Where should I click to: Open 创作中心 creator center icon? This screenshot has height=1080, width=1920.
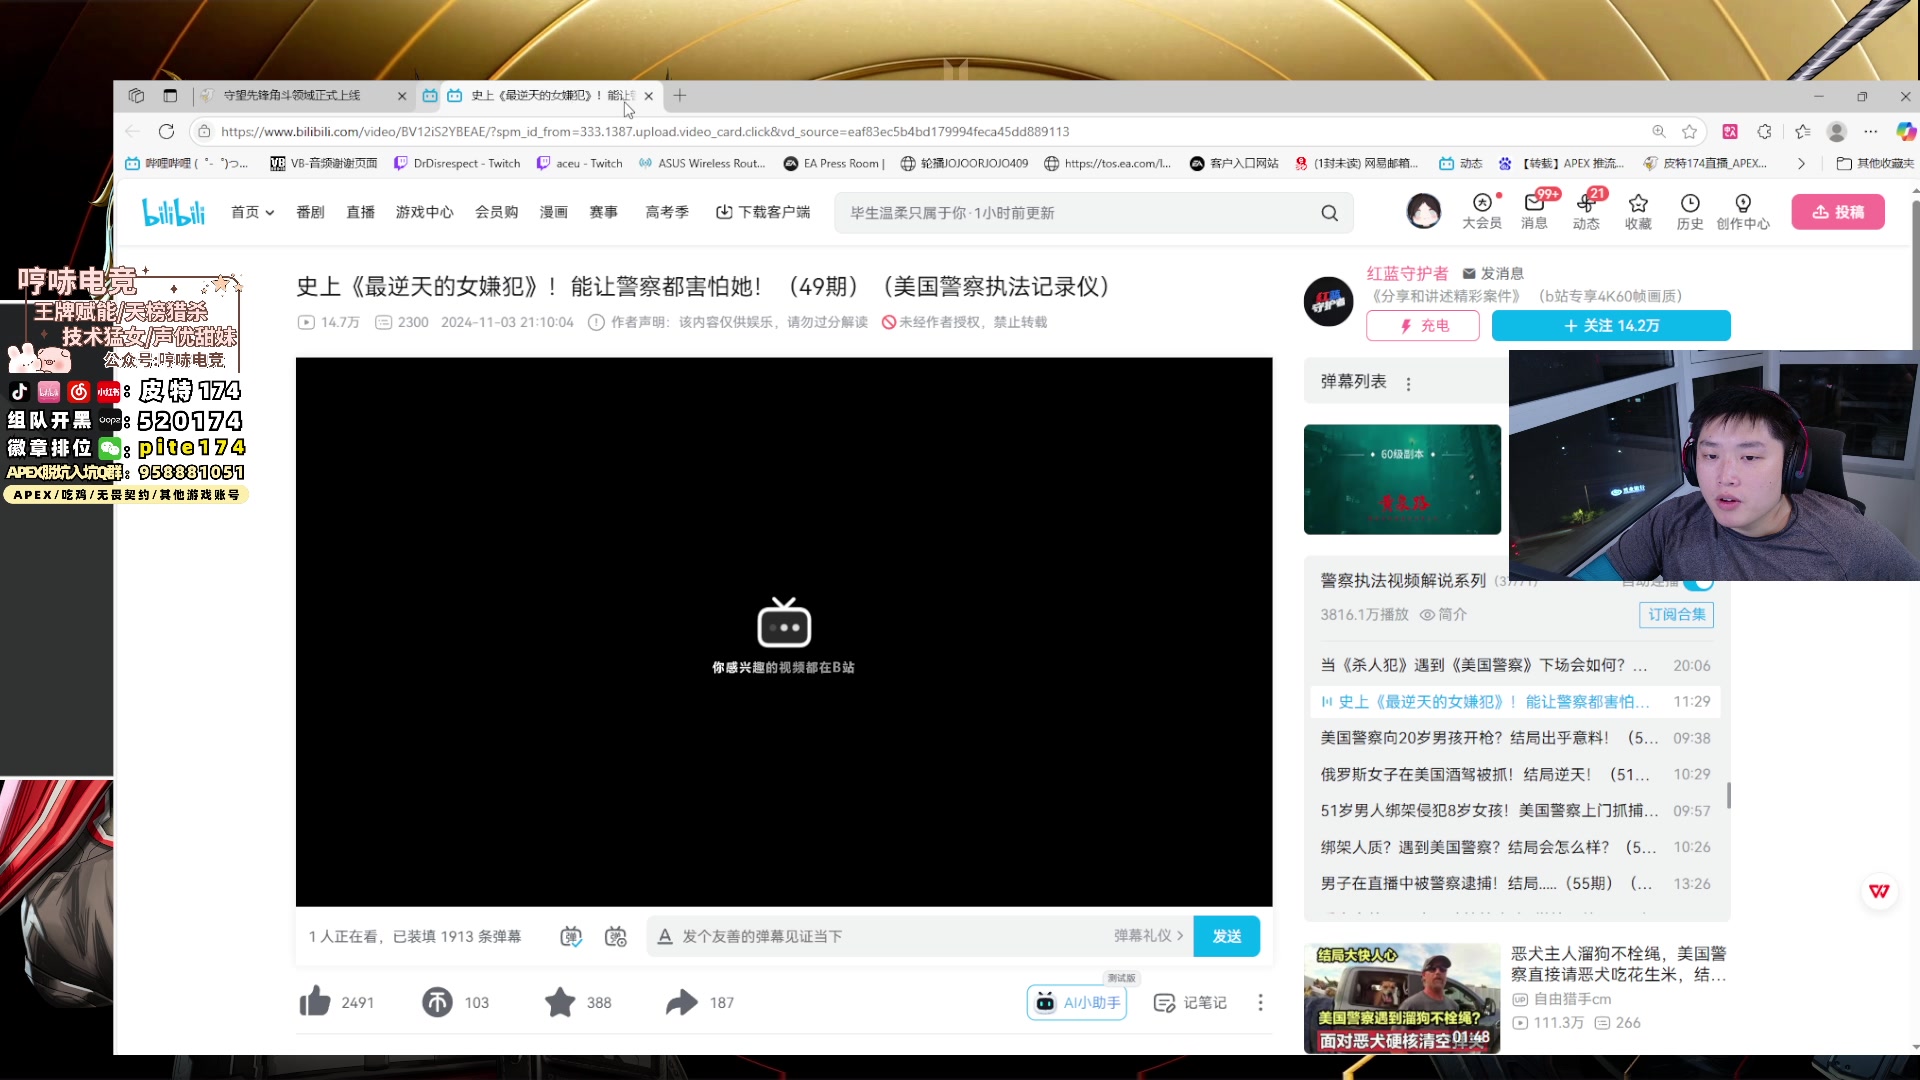1743,211
